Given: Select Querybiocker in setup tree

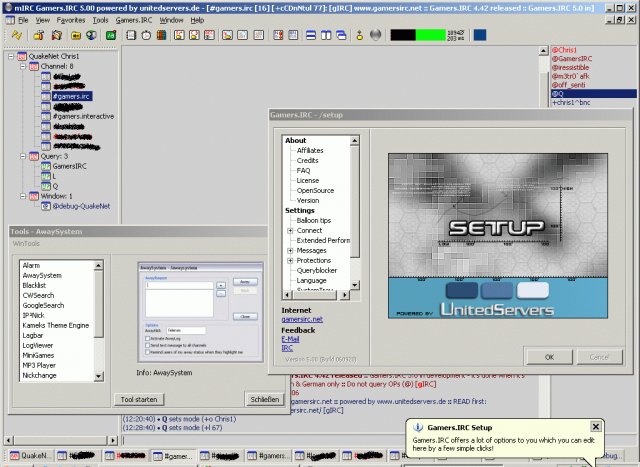Looking at the screenshot, I should pos(317,271).
